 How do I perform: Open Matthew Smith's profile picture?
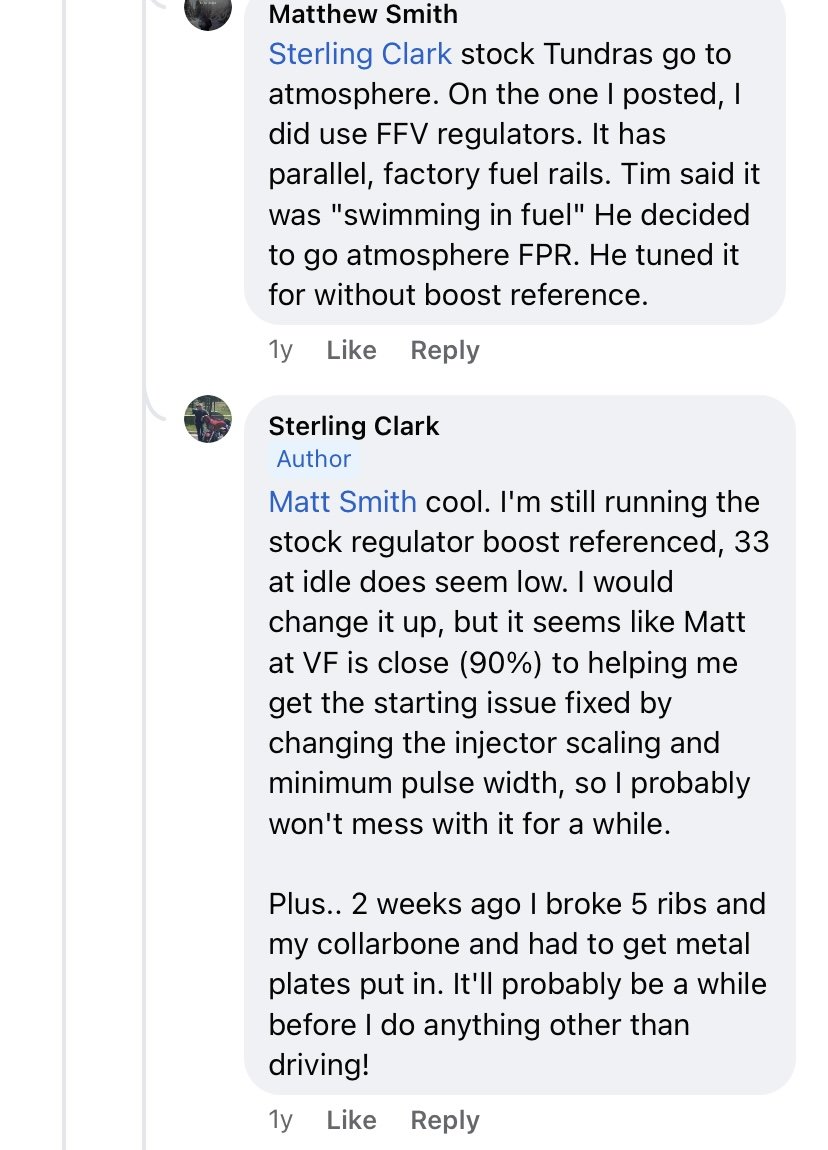(x=208, y=10)
